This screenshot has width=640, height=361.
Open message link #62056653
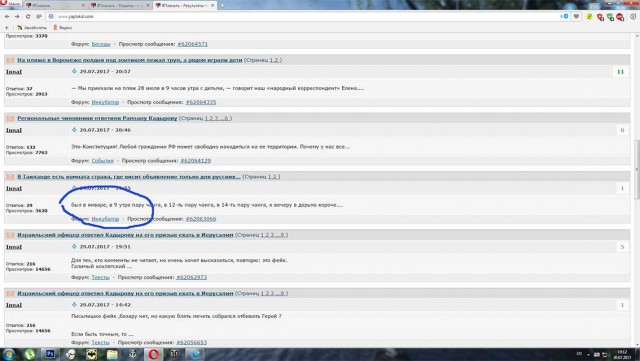coord(191,343)
